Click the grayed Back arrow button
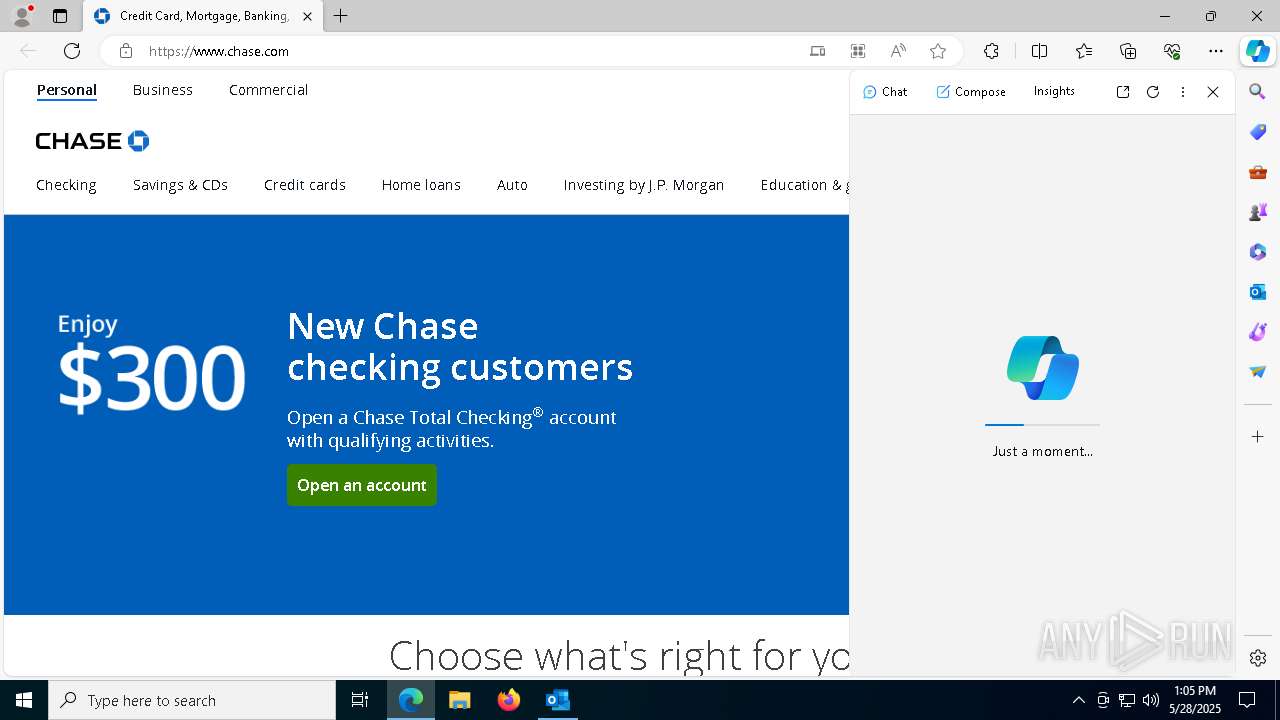The width and height of the screenshot is (1280, 720). [28, 51]
